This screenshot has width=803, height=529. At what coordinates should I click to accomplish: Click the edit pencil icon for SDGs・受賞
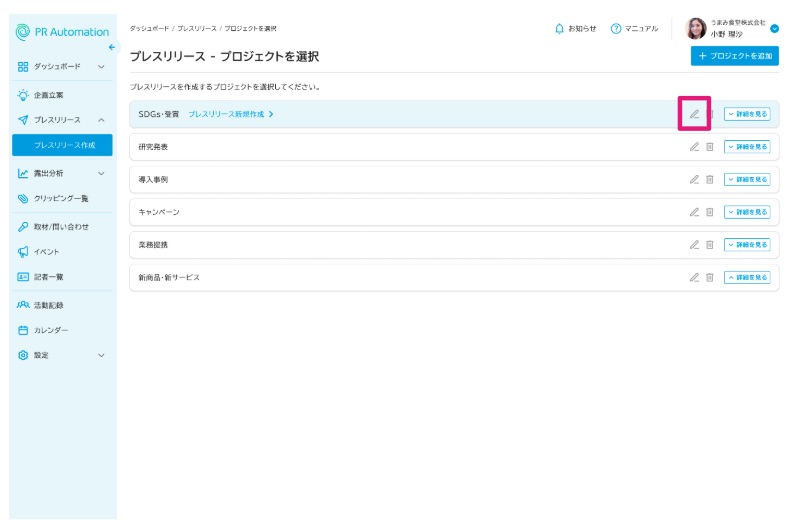[694, 114]
